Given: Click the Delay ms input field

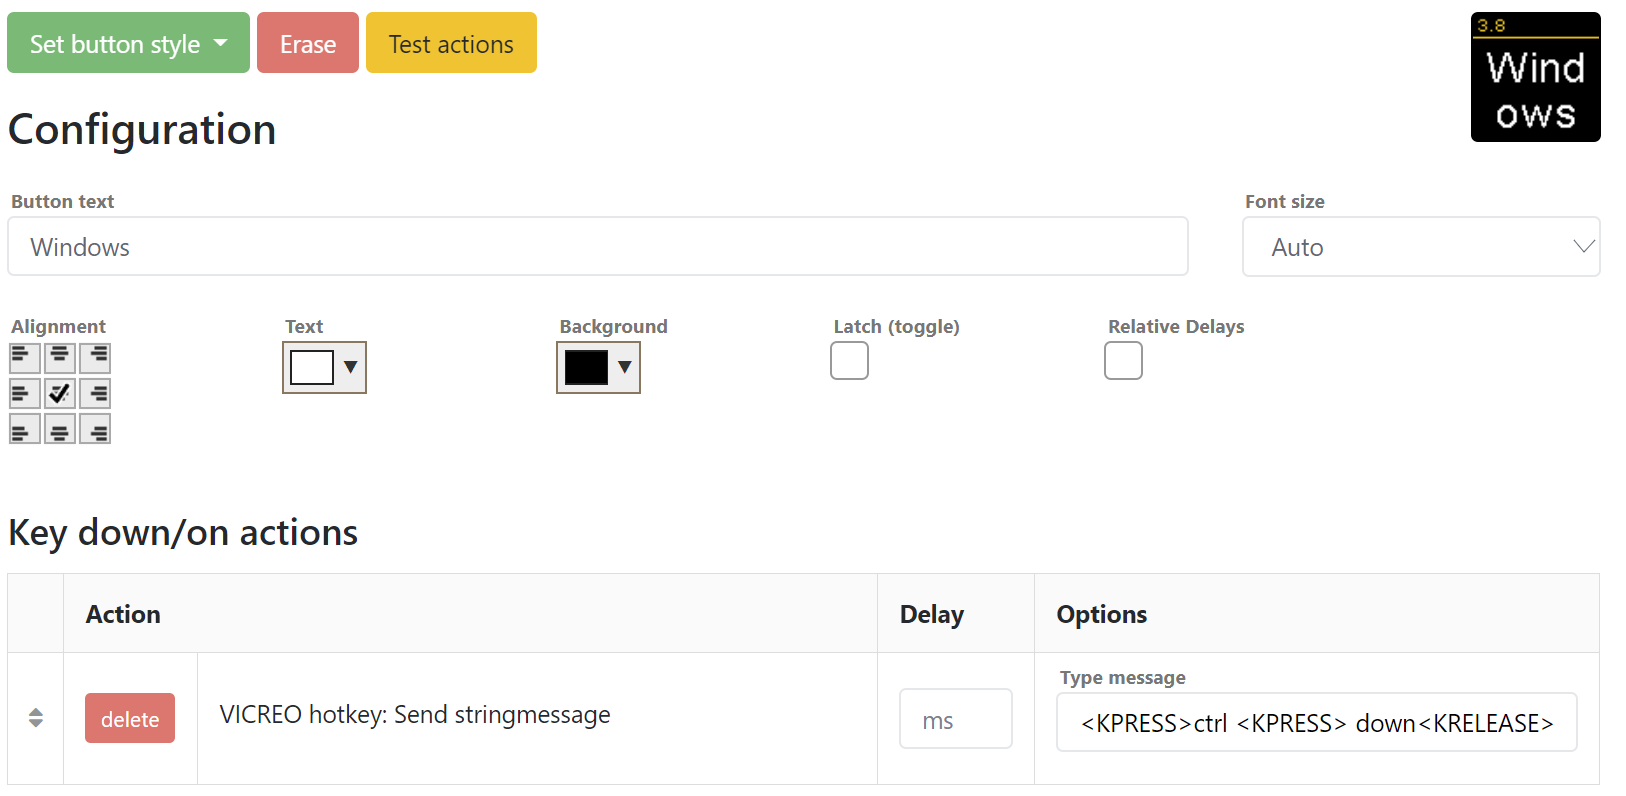Looking at the screenshot, I should click(x=956, y=719).
